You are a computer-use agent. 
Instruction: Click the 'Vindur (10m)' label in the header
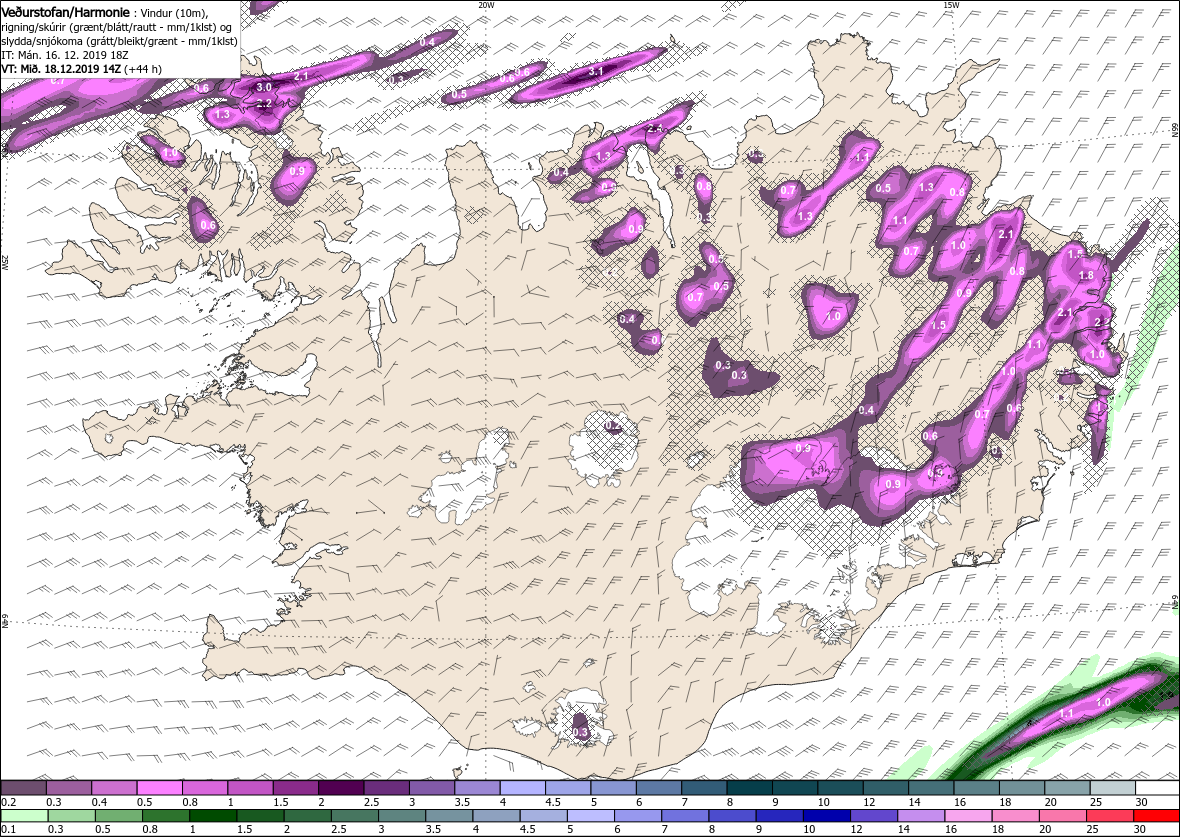click(173, 13)
